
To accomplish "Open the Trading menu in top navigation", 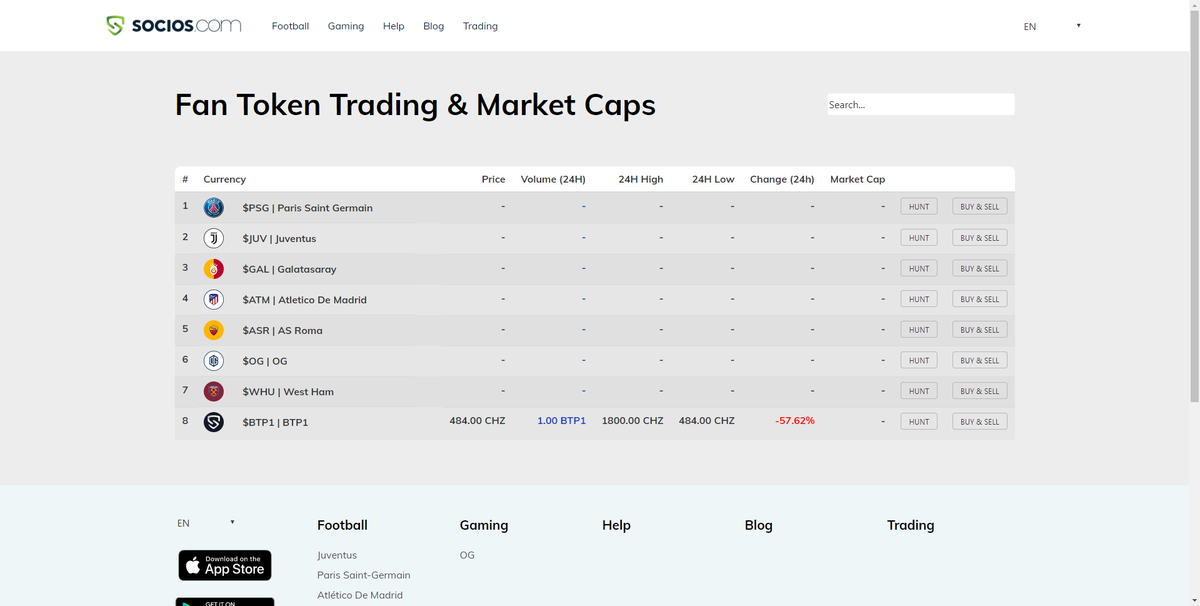I will (x=480, y=26).
